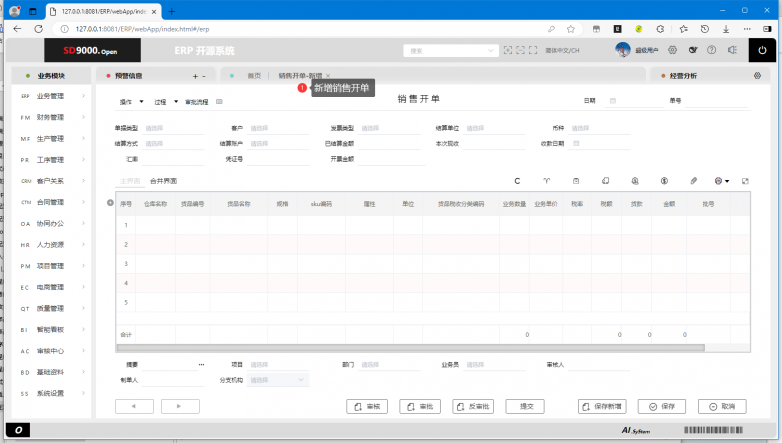The height and width of the screenshot is (443, 782).
Task: Open the 过程 dropdown menu
Action: point(166,101)
